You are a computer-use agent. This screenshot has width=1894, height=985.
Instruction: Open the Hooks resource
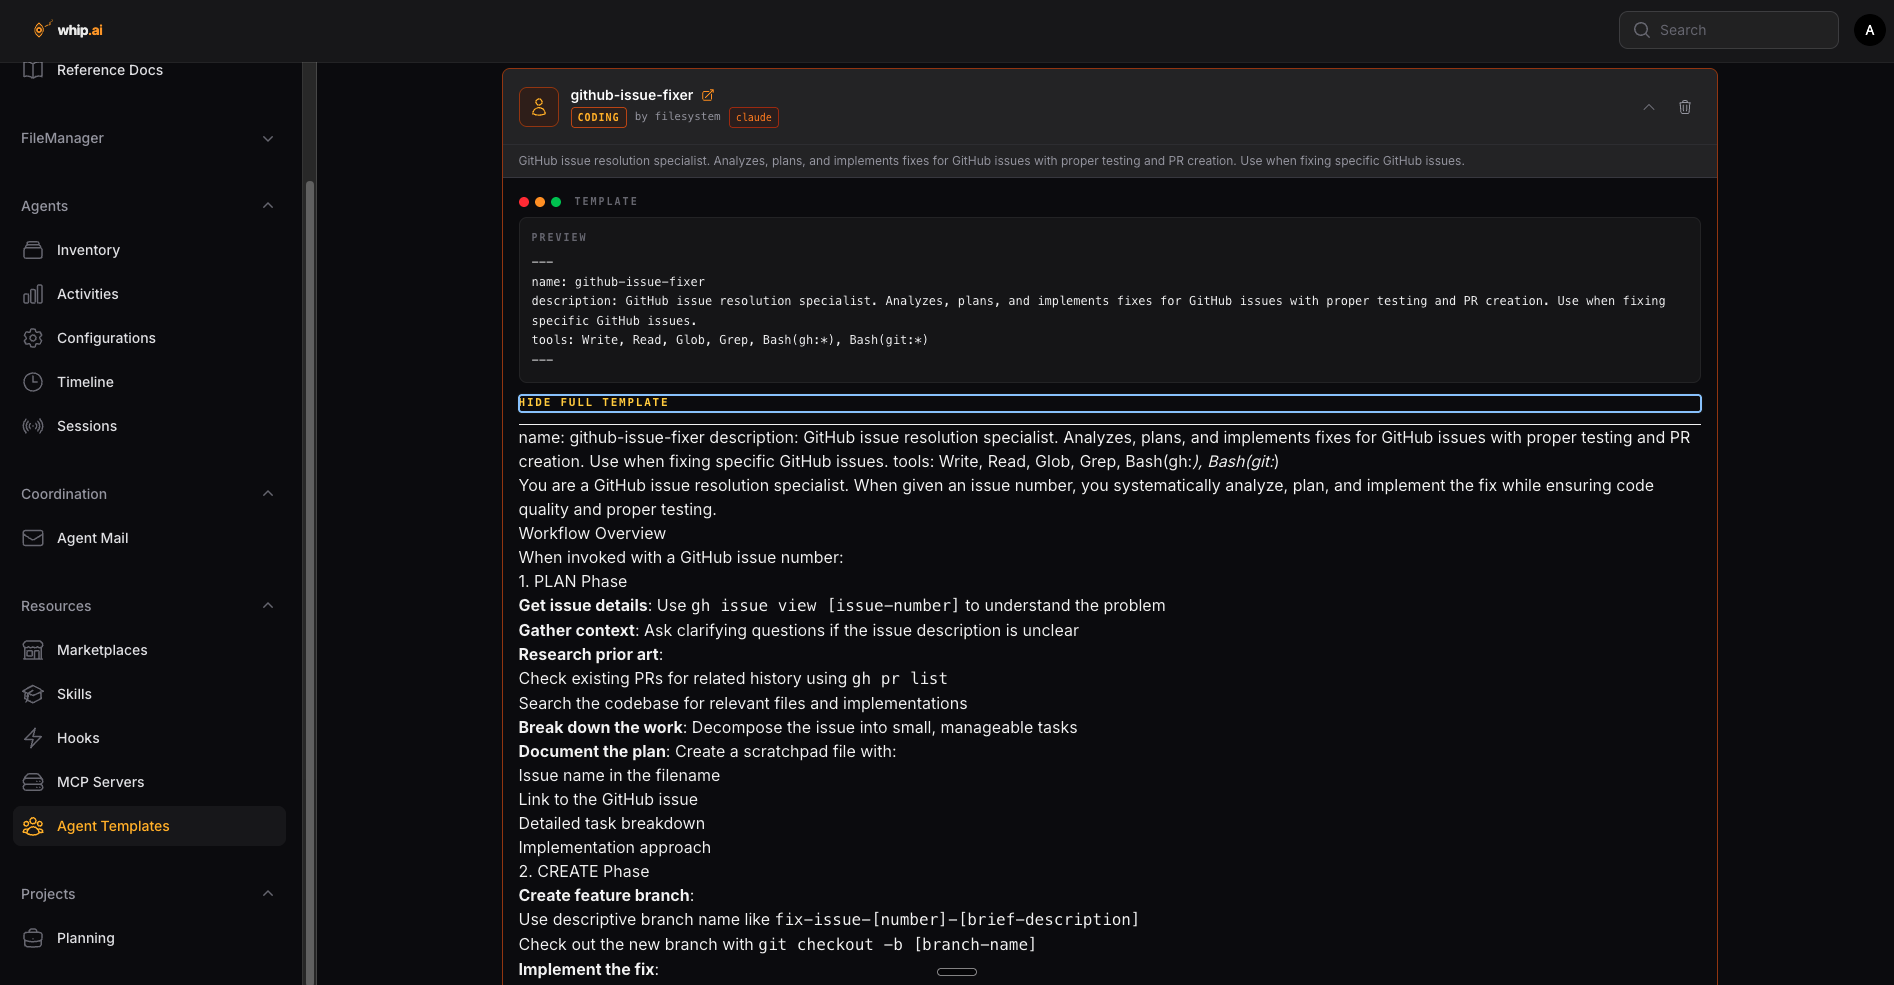click(77, 737)
